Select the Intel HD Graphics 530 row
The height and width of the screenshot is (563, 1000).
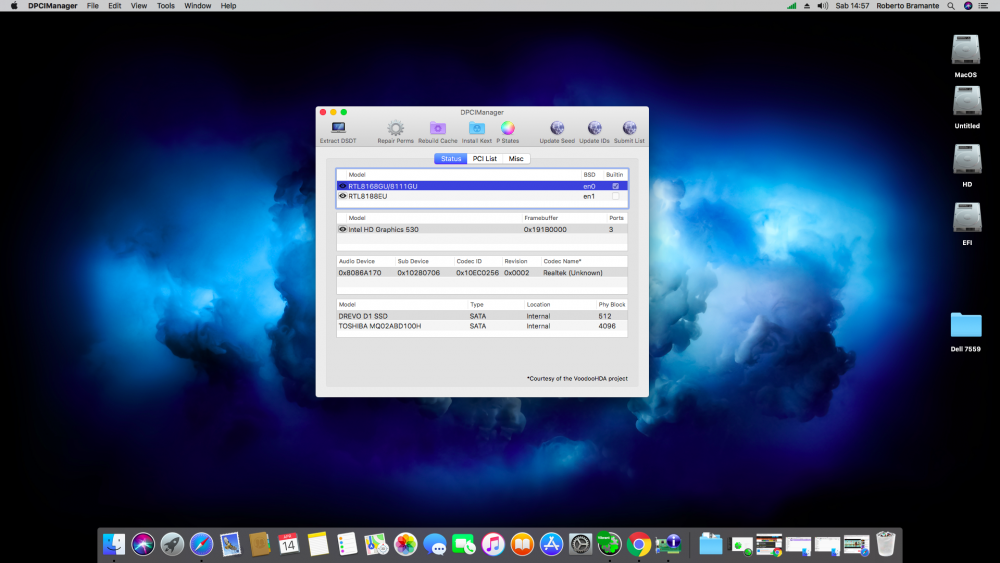click(482, 230)
